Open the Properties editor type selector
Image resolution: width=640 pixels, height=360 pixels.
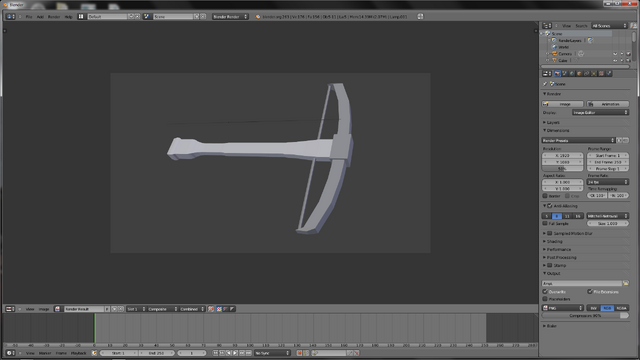tap(547, 74)
